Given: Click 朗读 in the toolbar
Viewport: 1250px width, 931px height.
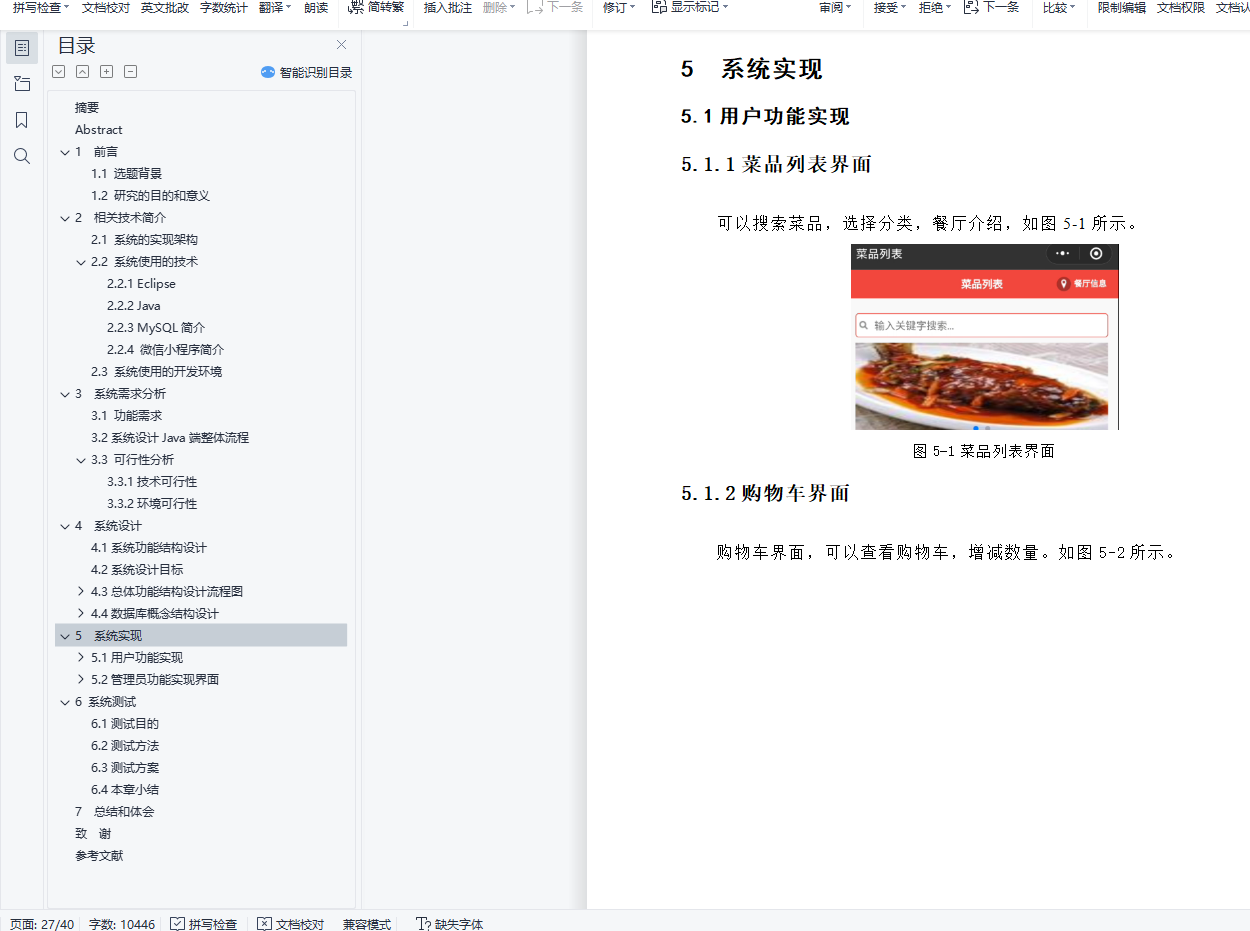Looking at the screenshot, I should 316,7.
